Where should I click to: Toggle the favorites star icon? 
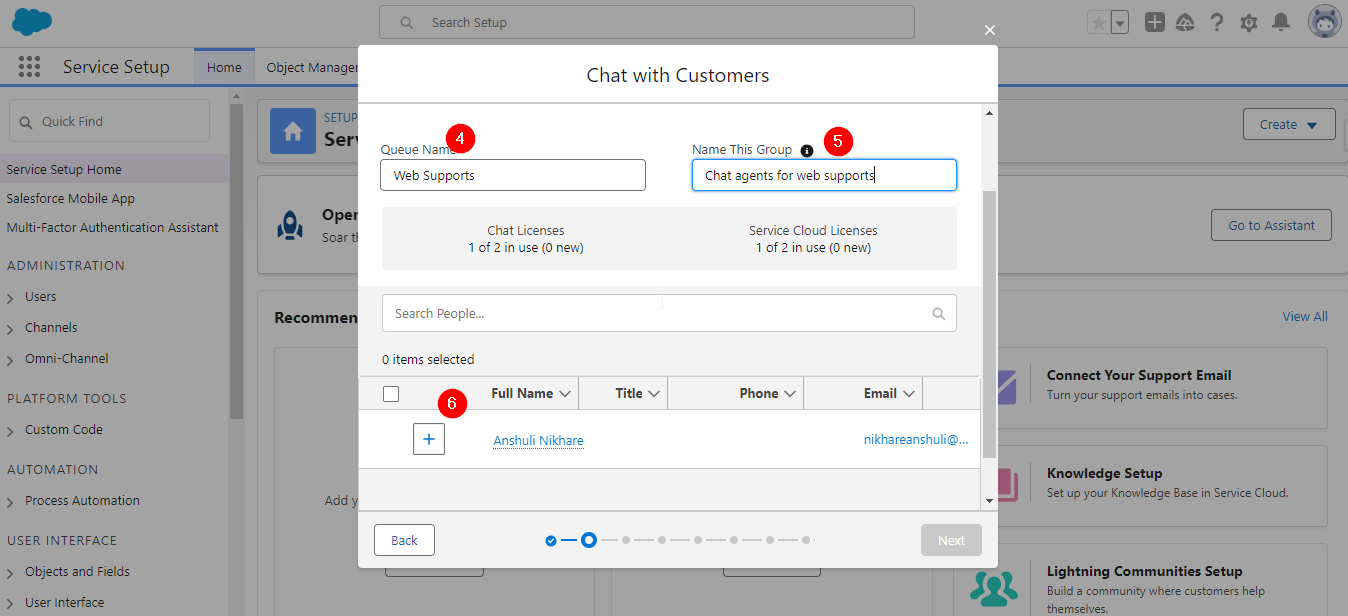pos(1097,20)
